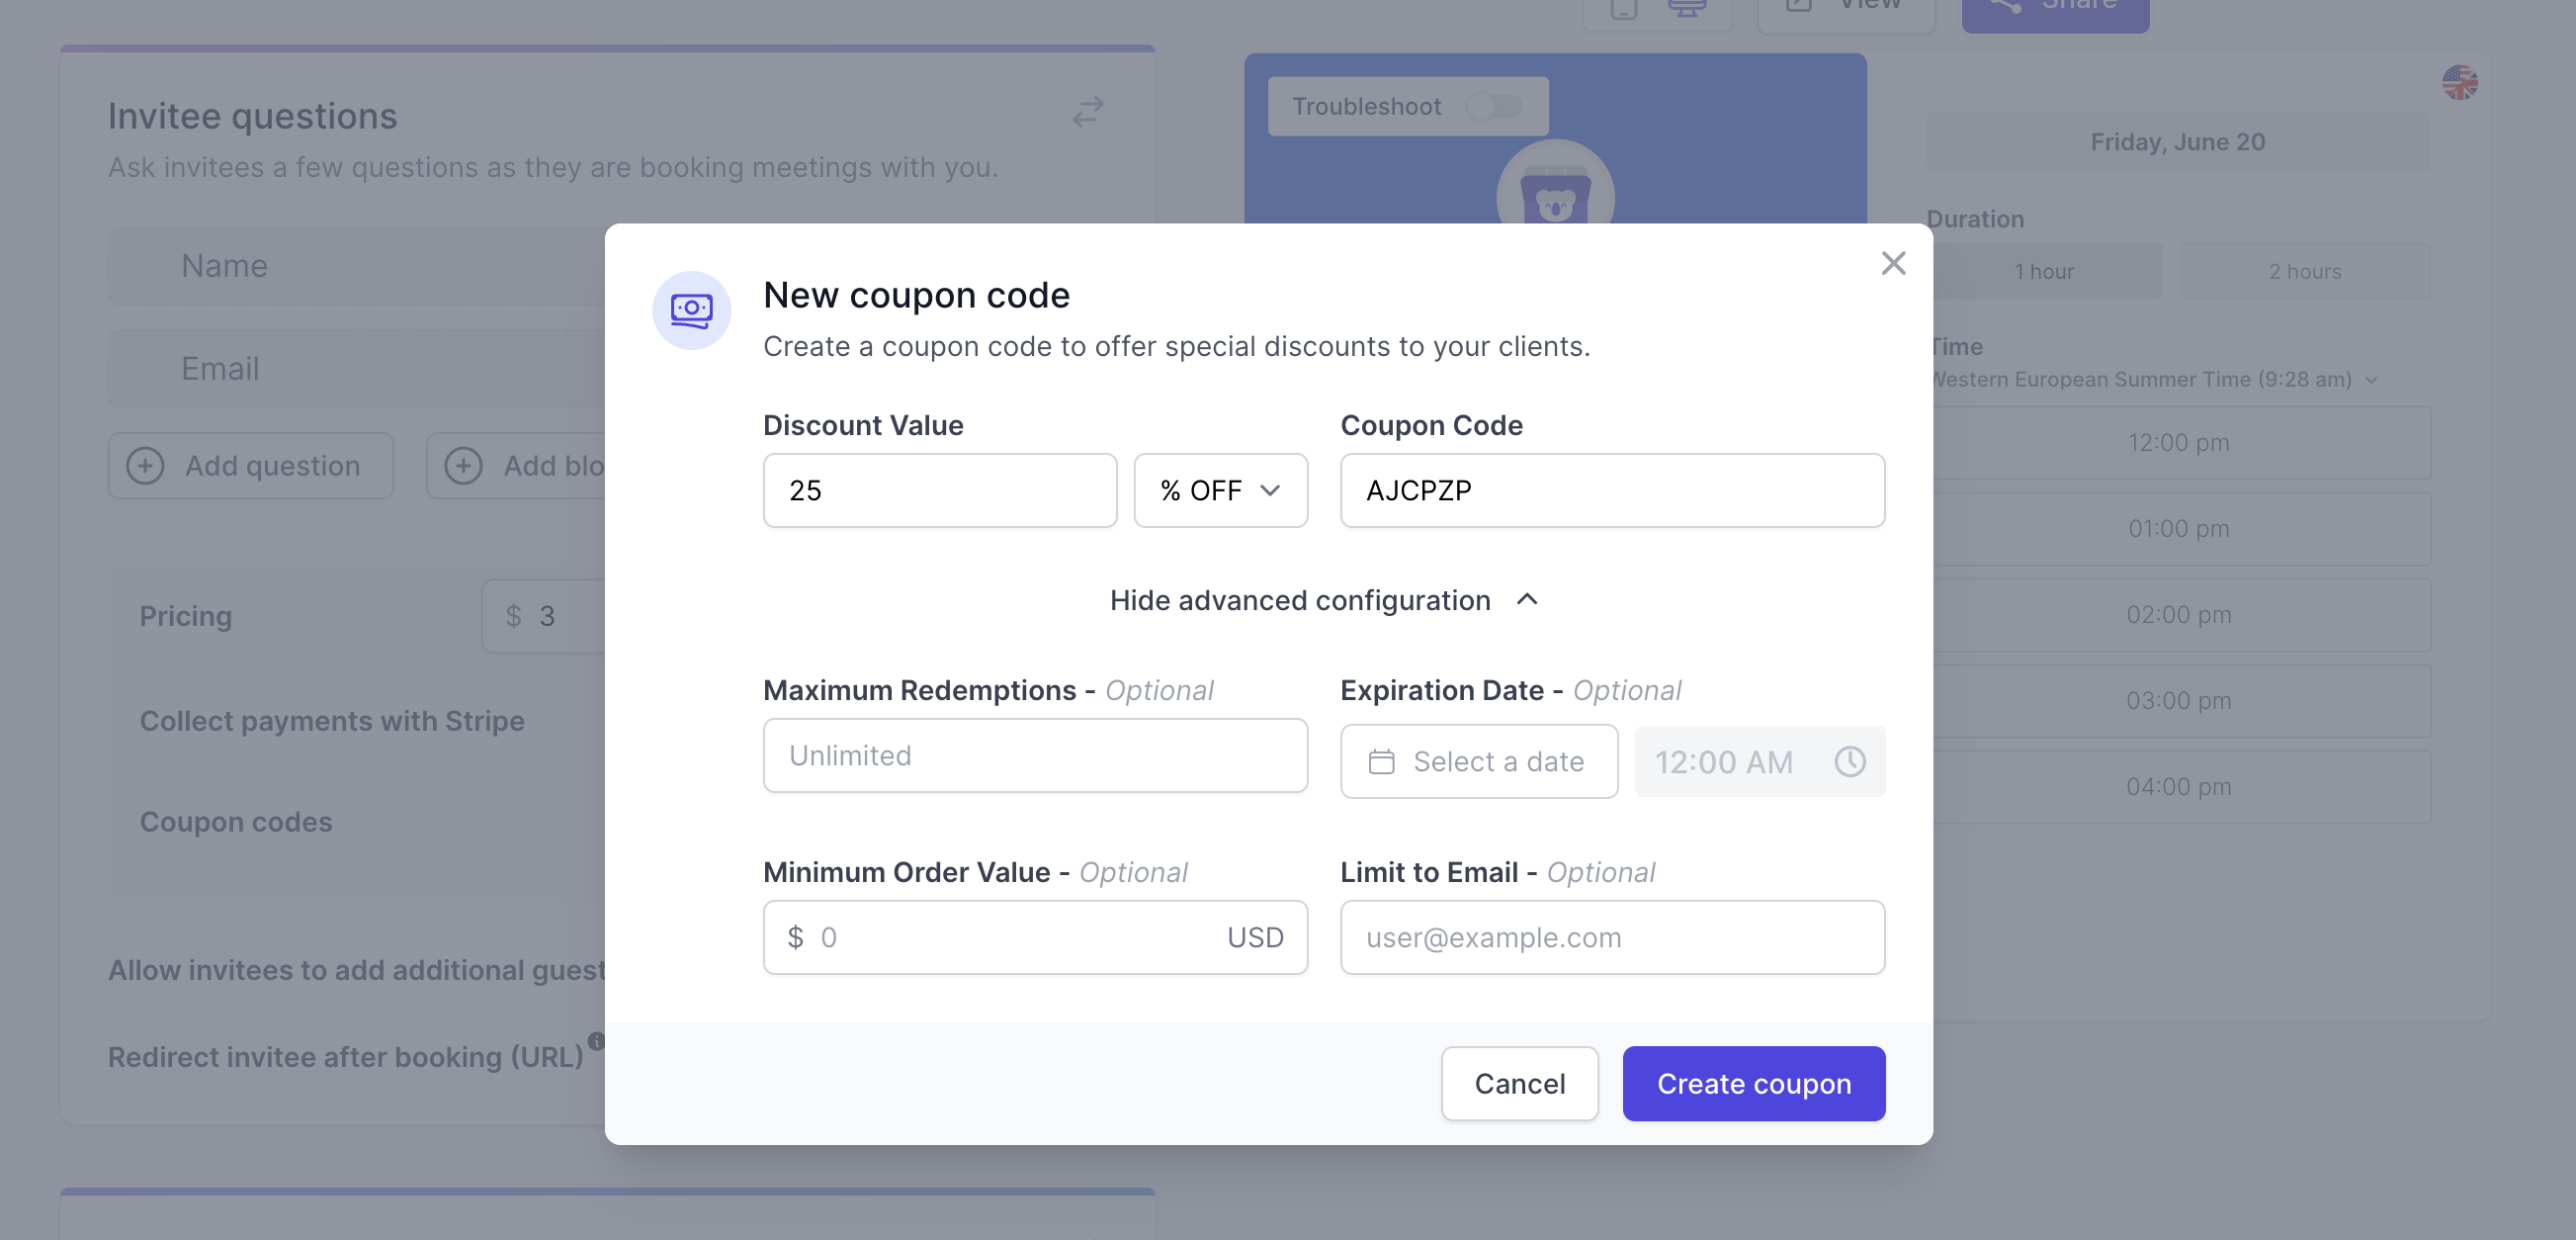Click the clock icon in time field
The width and height of the screenshot is (2576, 1240).
[x=1850, y=761]
